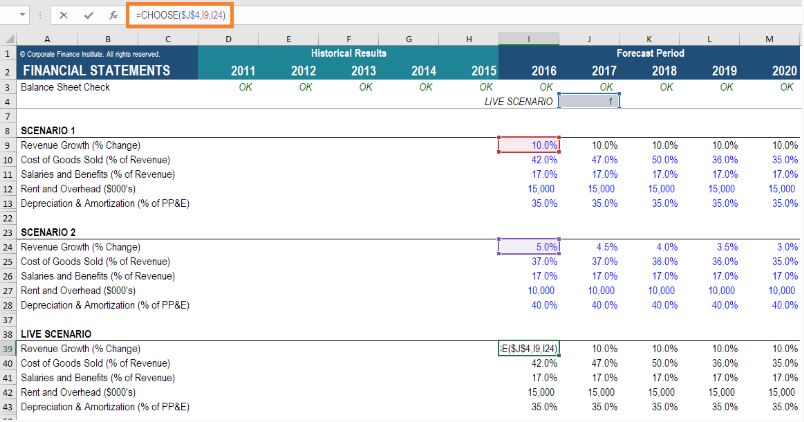Select column J header
The image size is (804, 422).
coord(589,39)
